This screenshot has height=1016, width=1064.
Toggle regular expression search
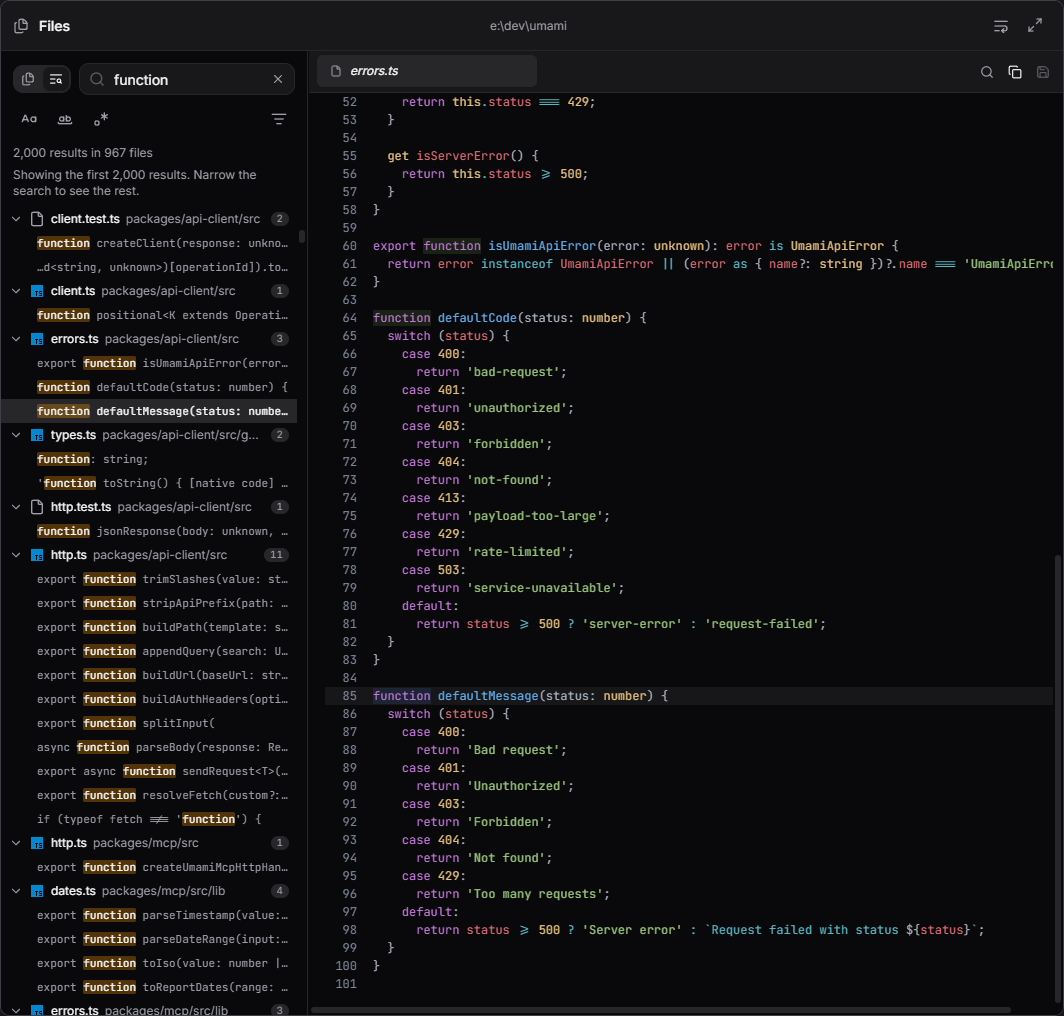click(x=100, y=119)
